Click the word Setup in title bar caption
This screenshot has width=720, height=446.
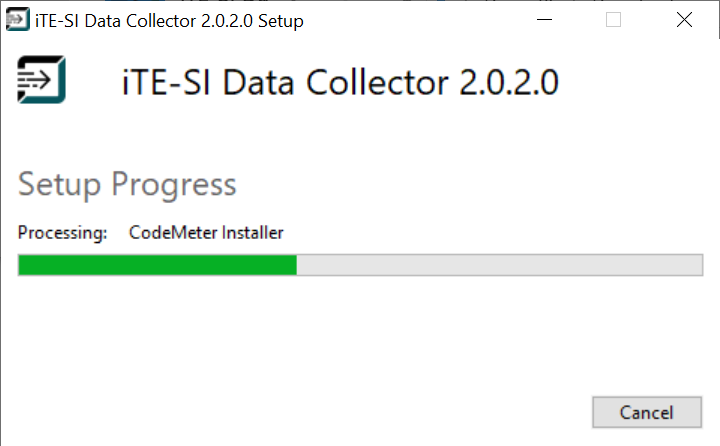(280, 21)
